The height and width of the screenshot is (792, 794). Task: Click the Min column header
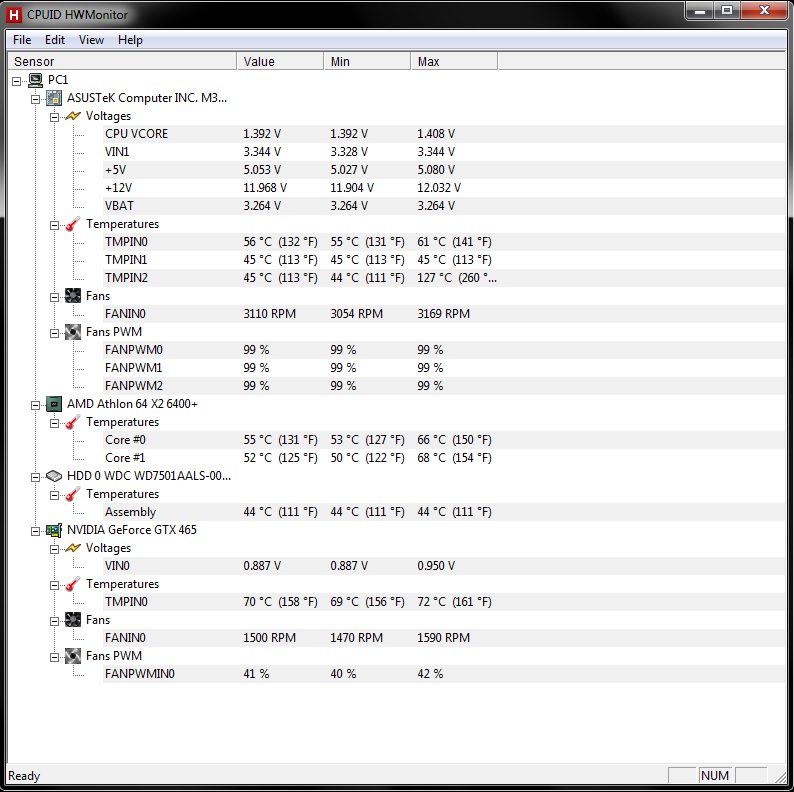coord(367,61)
